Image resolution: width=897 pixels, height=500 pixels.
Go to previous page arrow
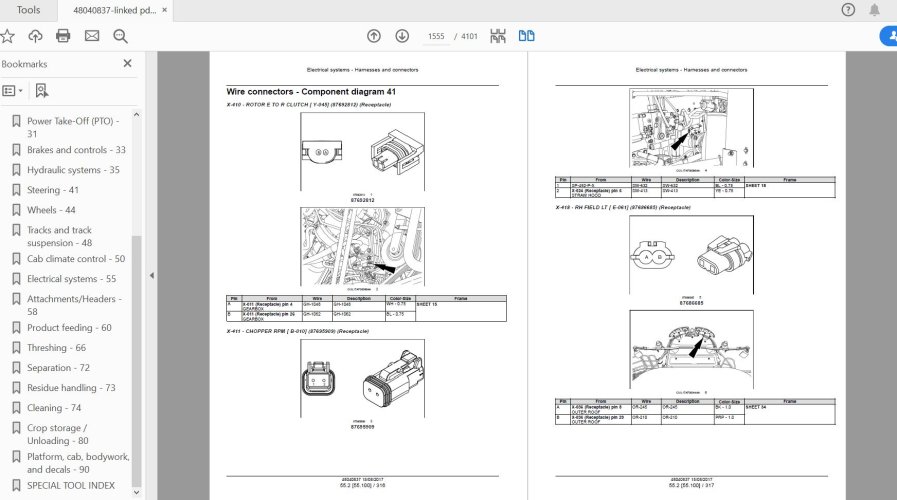pyautogui.click(x=374, y=36)
